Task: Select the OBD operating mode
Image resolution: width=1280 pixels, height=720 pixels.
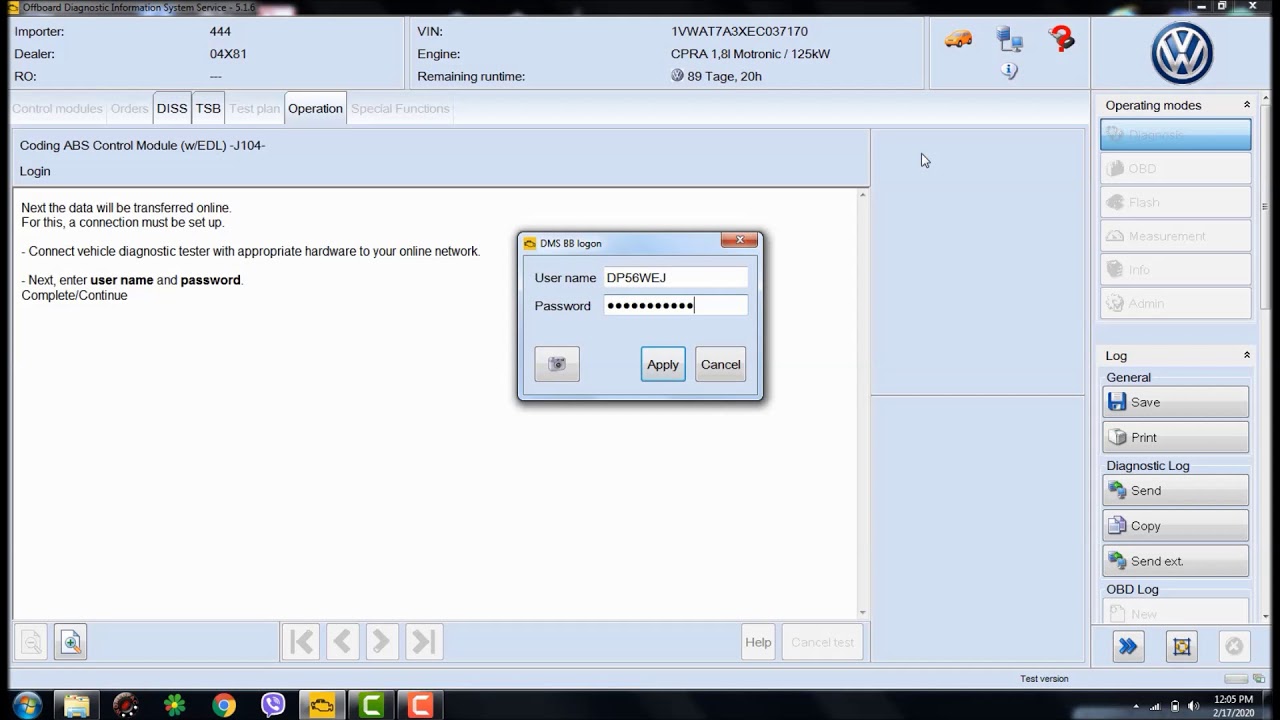Action: pyautogui.click(x=1176, y=169)
